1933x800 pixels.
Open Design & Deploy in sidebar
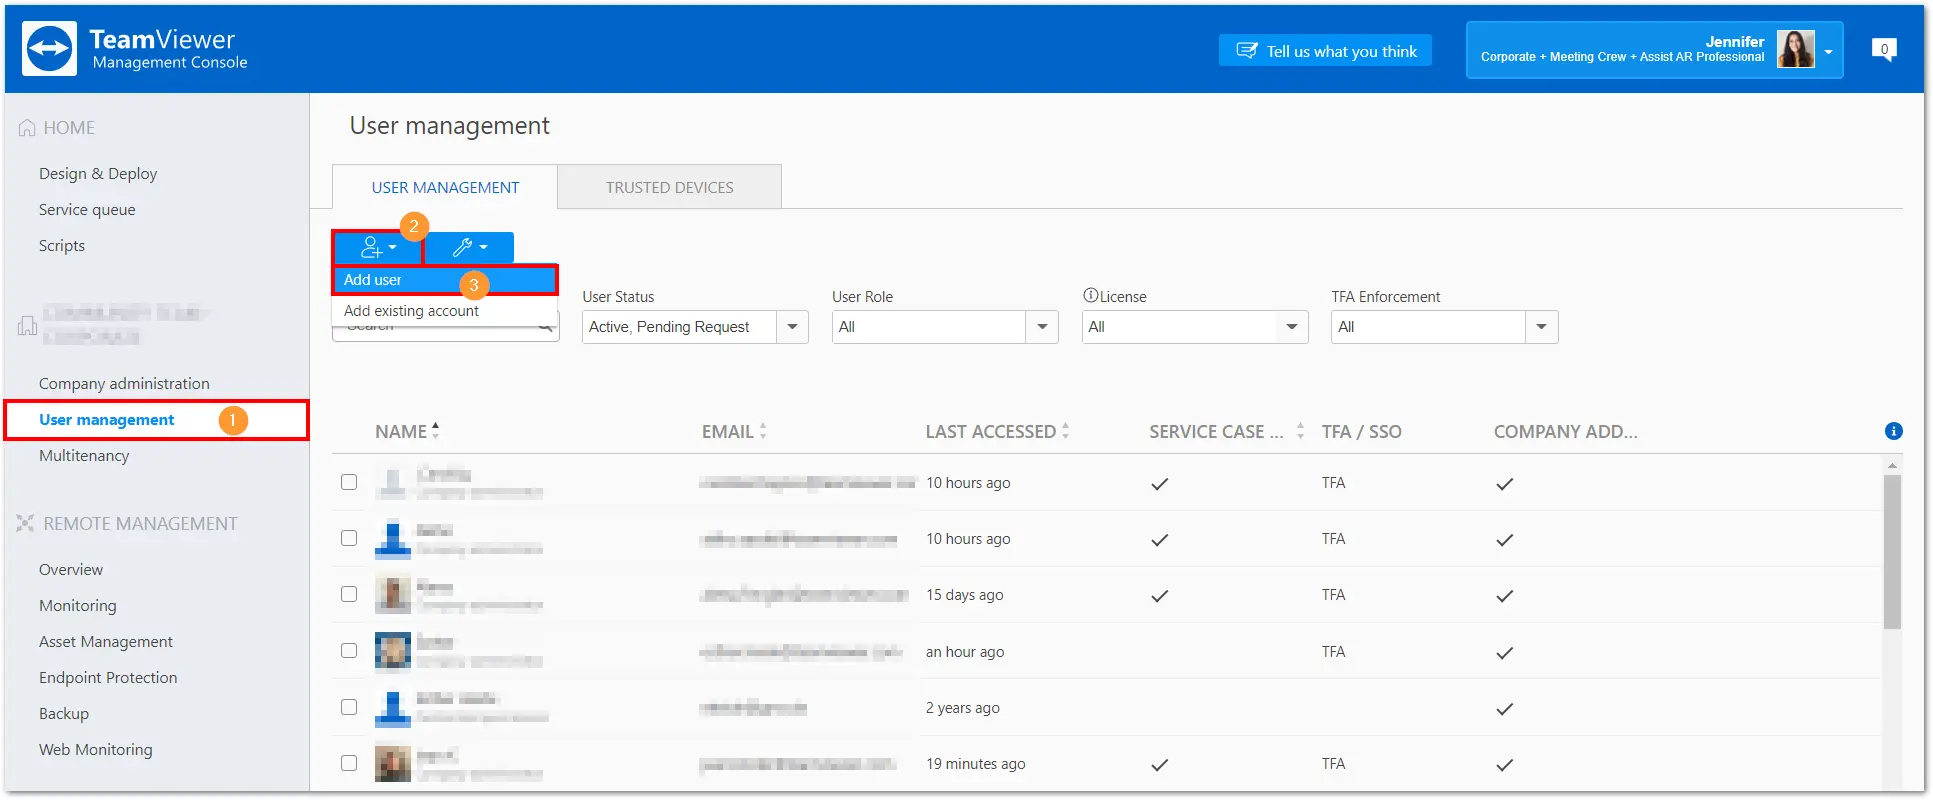click(x=98, y=173)
